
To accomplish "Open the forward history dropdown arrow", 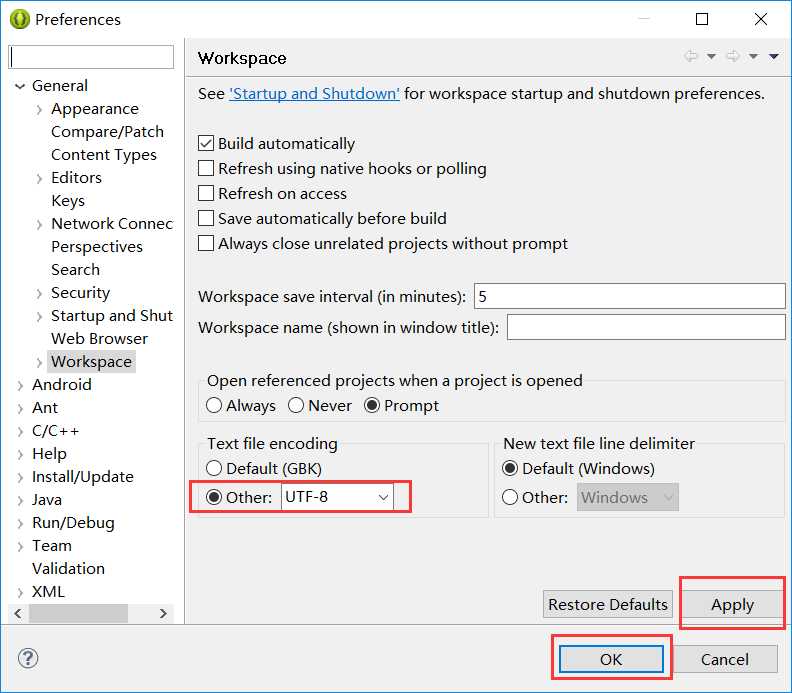I will click(753, 56).
